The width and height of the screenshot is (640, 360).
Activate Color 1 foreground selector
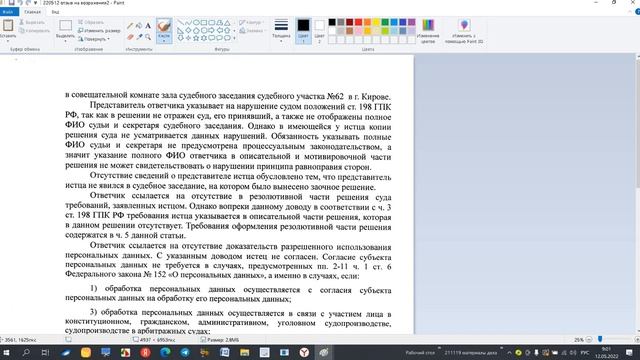(x=303, y=30)
